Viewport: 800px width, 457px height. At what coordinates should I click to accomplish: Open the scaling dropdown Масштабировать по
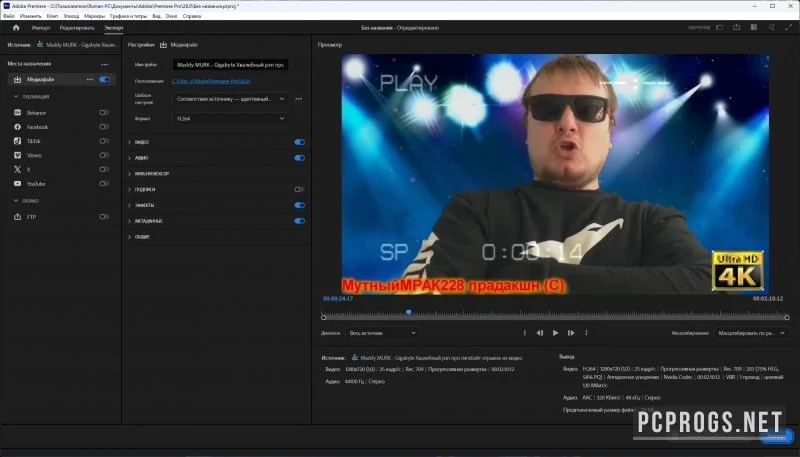click(x=752, y=333)
